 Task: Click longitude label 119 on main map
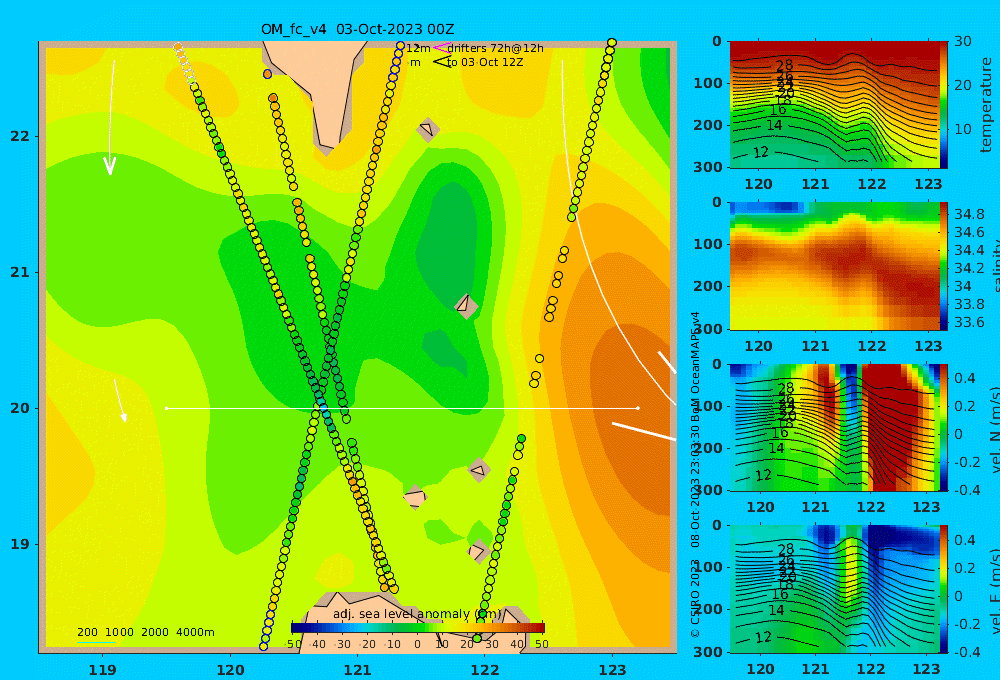tap(103, 670)
